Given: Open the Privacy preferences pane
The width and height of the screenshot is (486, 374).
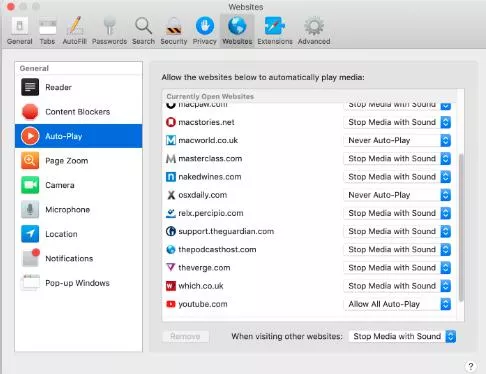Looking at the screenshot, I should coord(205,31).
